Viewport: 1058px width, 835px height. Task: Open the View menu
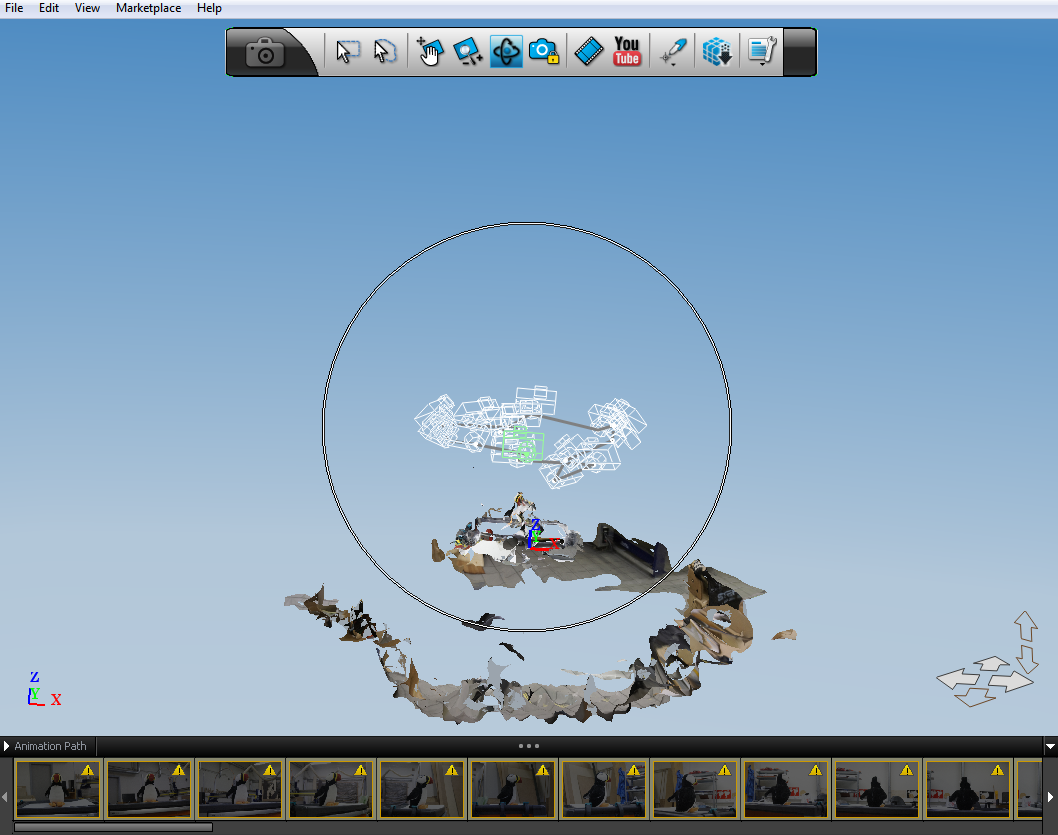tap(87, 8)
